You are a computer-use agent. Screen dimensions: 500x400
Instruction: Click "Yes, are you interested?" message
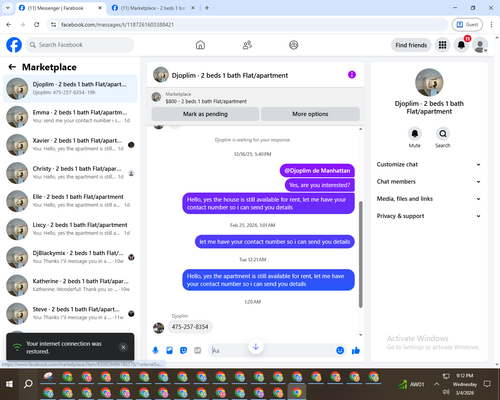(x=320, y=185)
